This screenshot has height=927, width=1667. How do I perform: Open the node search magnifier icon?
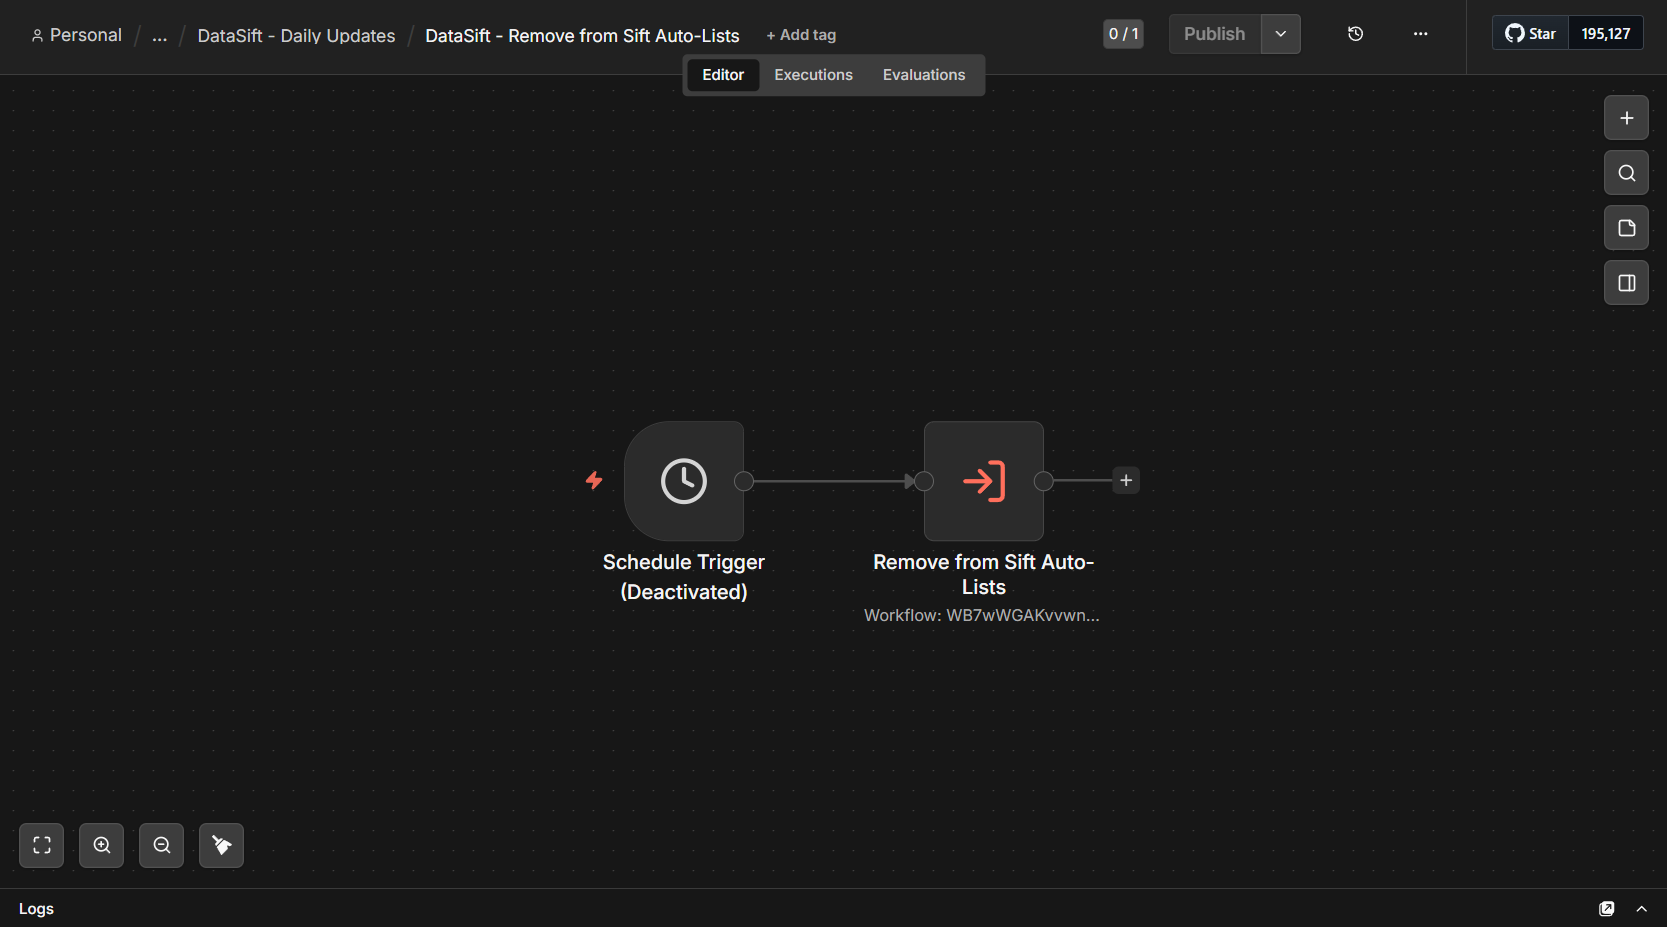1626,173
